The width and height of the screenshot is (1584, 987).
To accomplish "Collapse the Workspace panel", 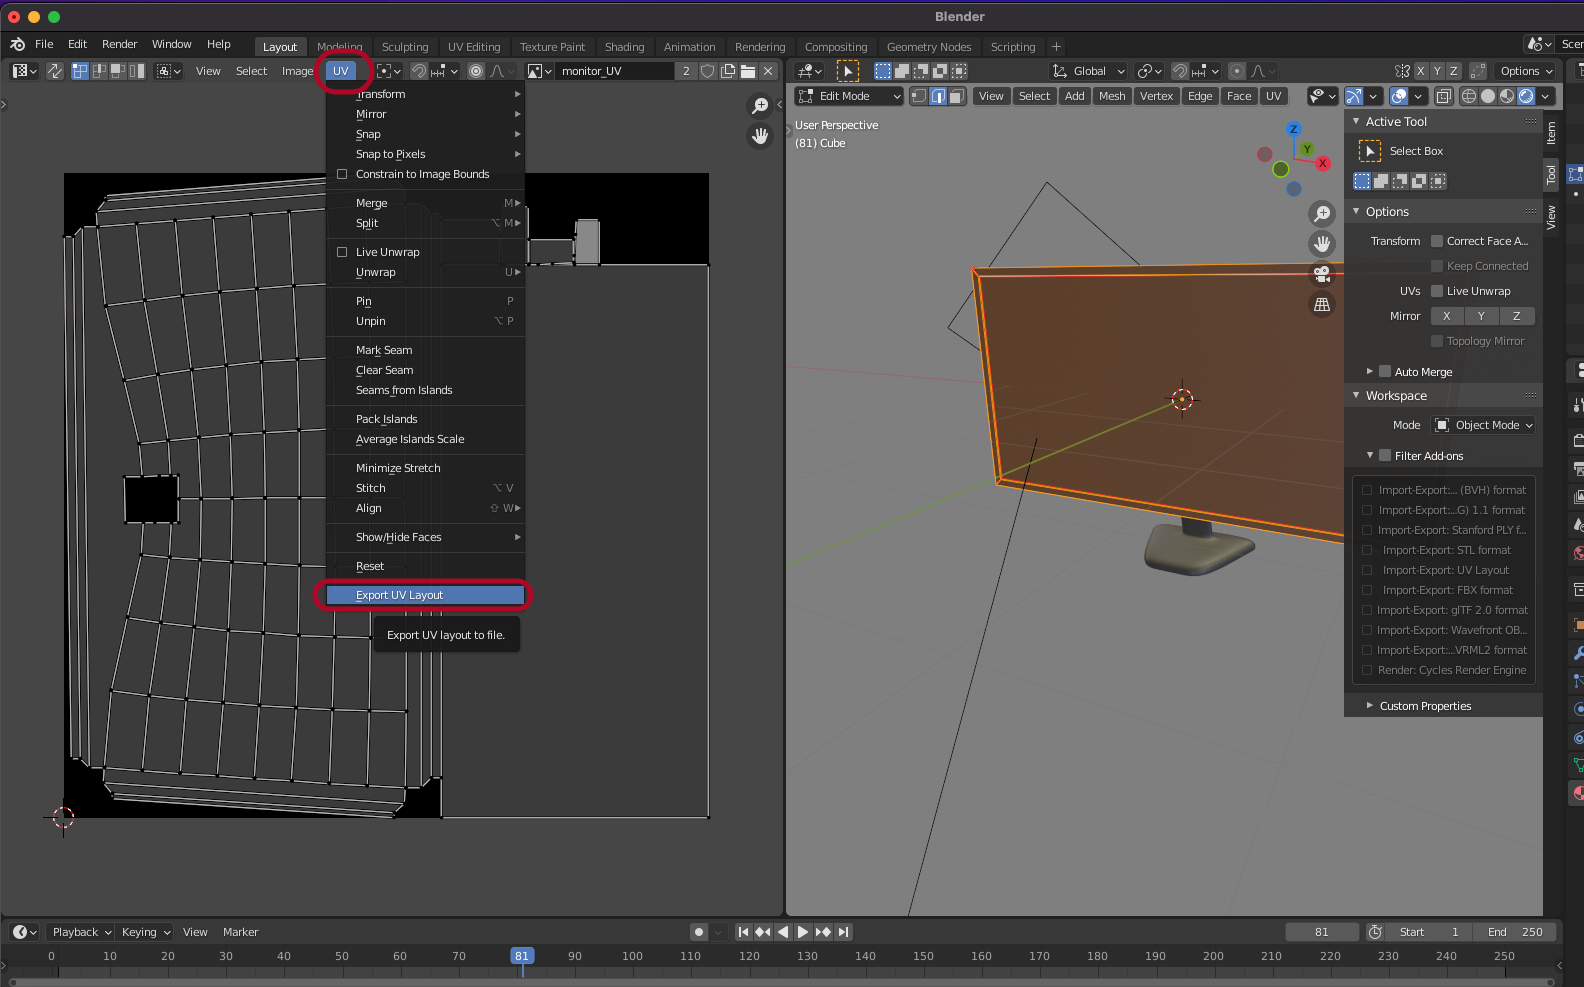I will pyautogui.click(x=1357, y=395).
